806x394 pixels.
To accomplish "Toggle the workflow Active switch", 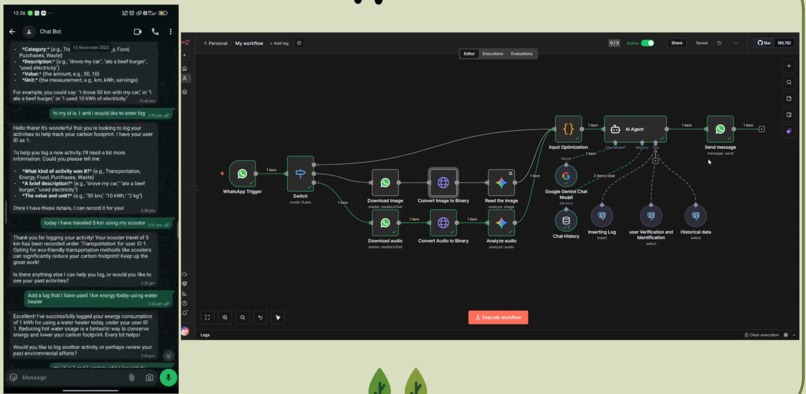I will tap(647, 43).
